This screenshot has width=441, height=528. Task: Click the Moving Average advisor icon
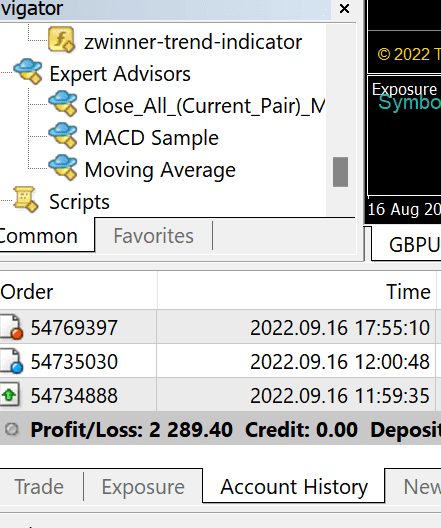tap(63, 167)
